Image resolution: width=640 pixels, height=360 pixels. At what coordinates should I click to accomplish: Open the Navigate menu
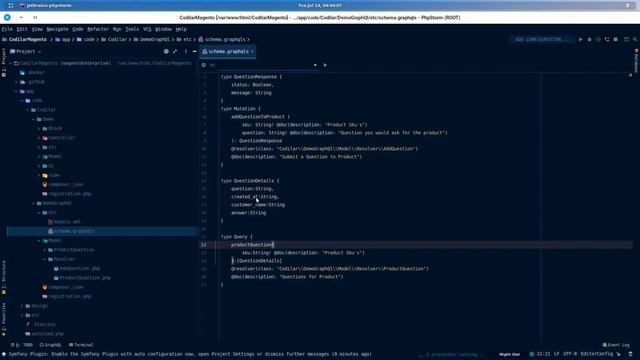[x=57, y=29]
